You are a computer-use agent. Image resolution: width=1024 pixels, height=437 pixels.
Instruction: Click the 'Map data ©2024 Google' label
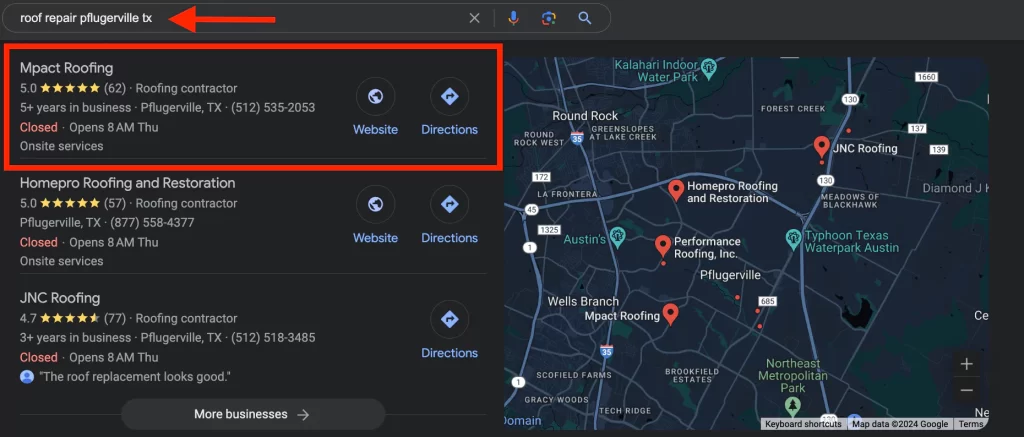(900, 424)
